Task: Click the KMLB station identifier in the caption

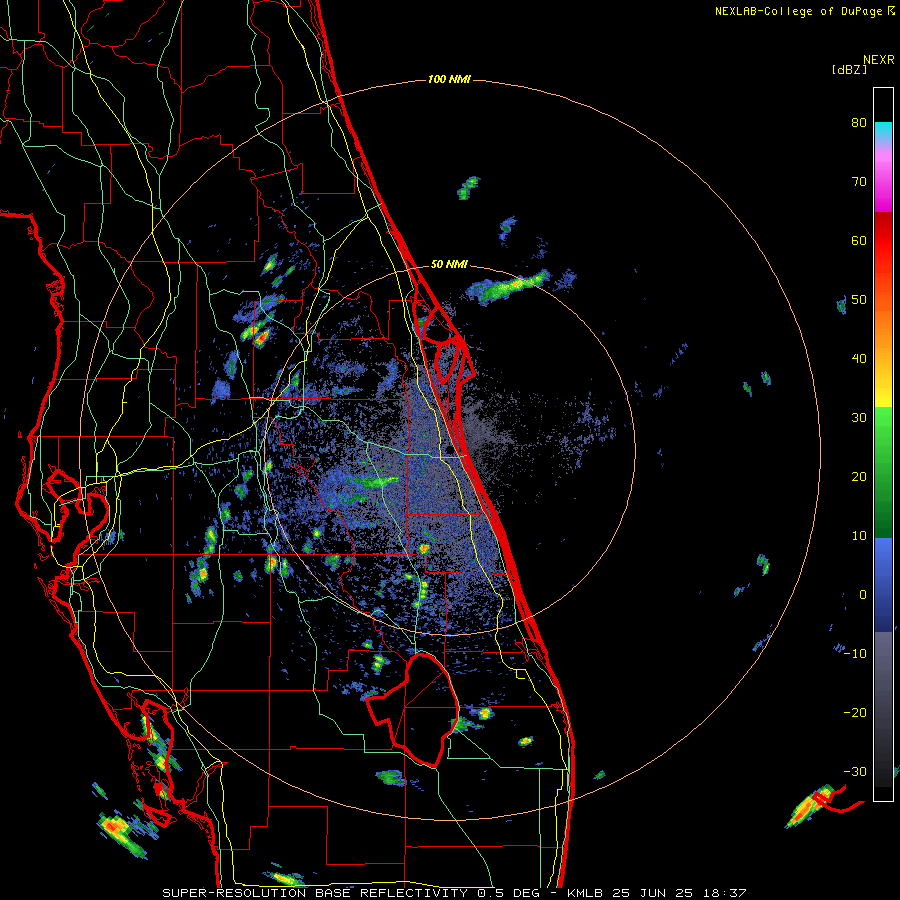Action: point(585,893)
